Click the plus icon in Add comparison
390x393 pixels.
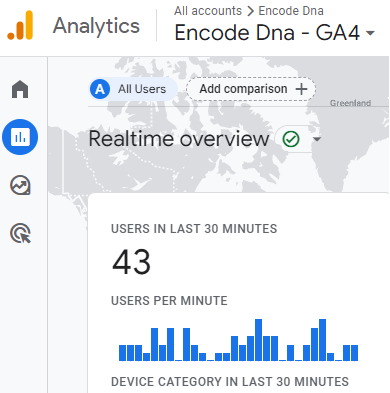tap(301, 89)
